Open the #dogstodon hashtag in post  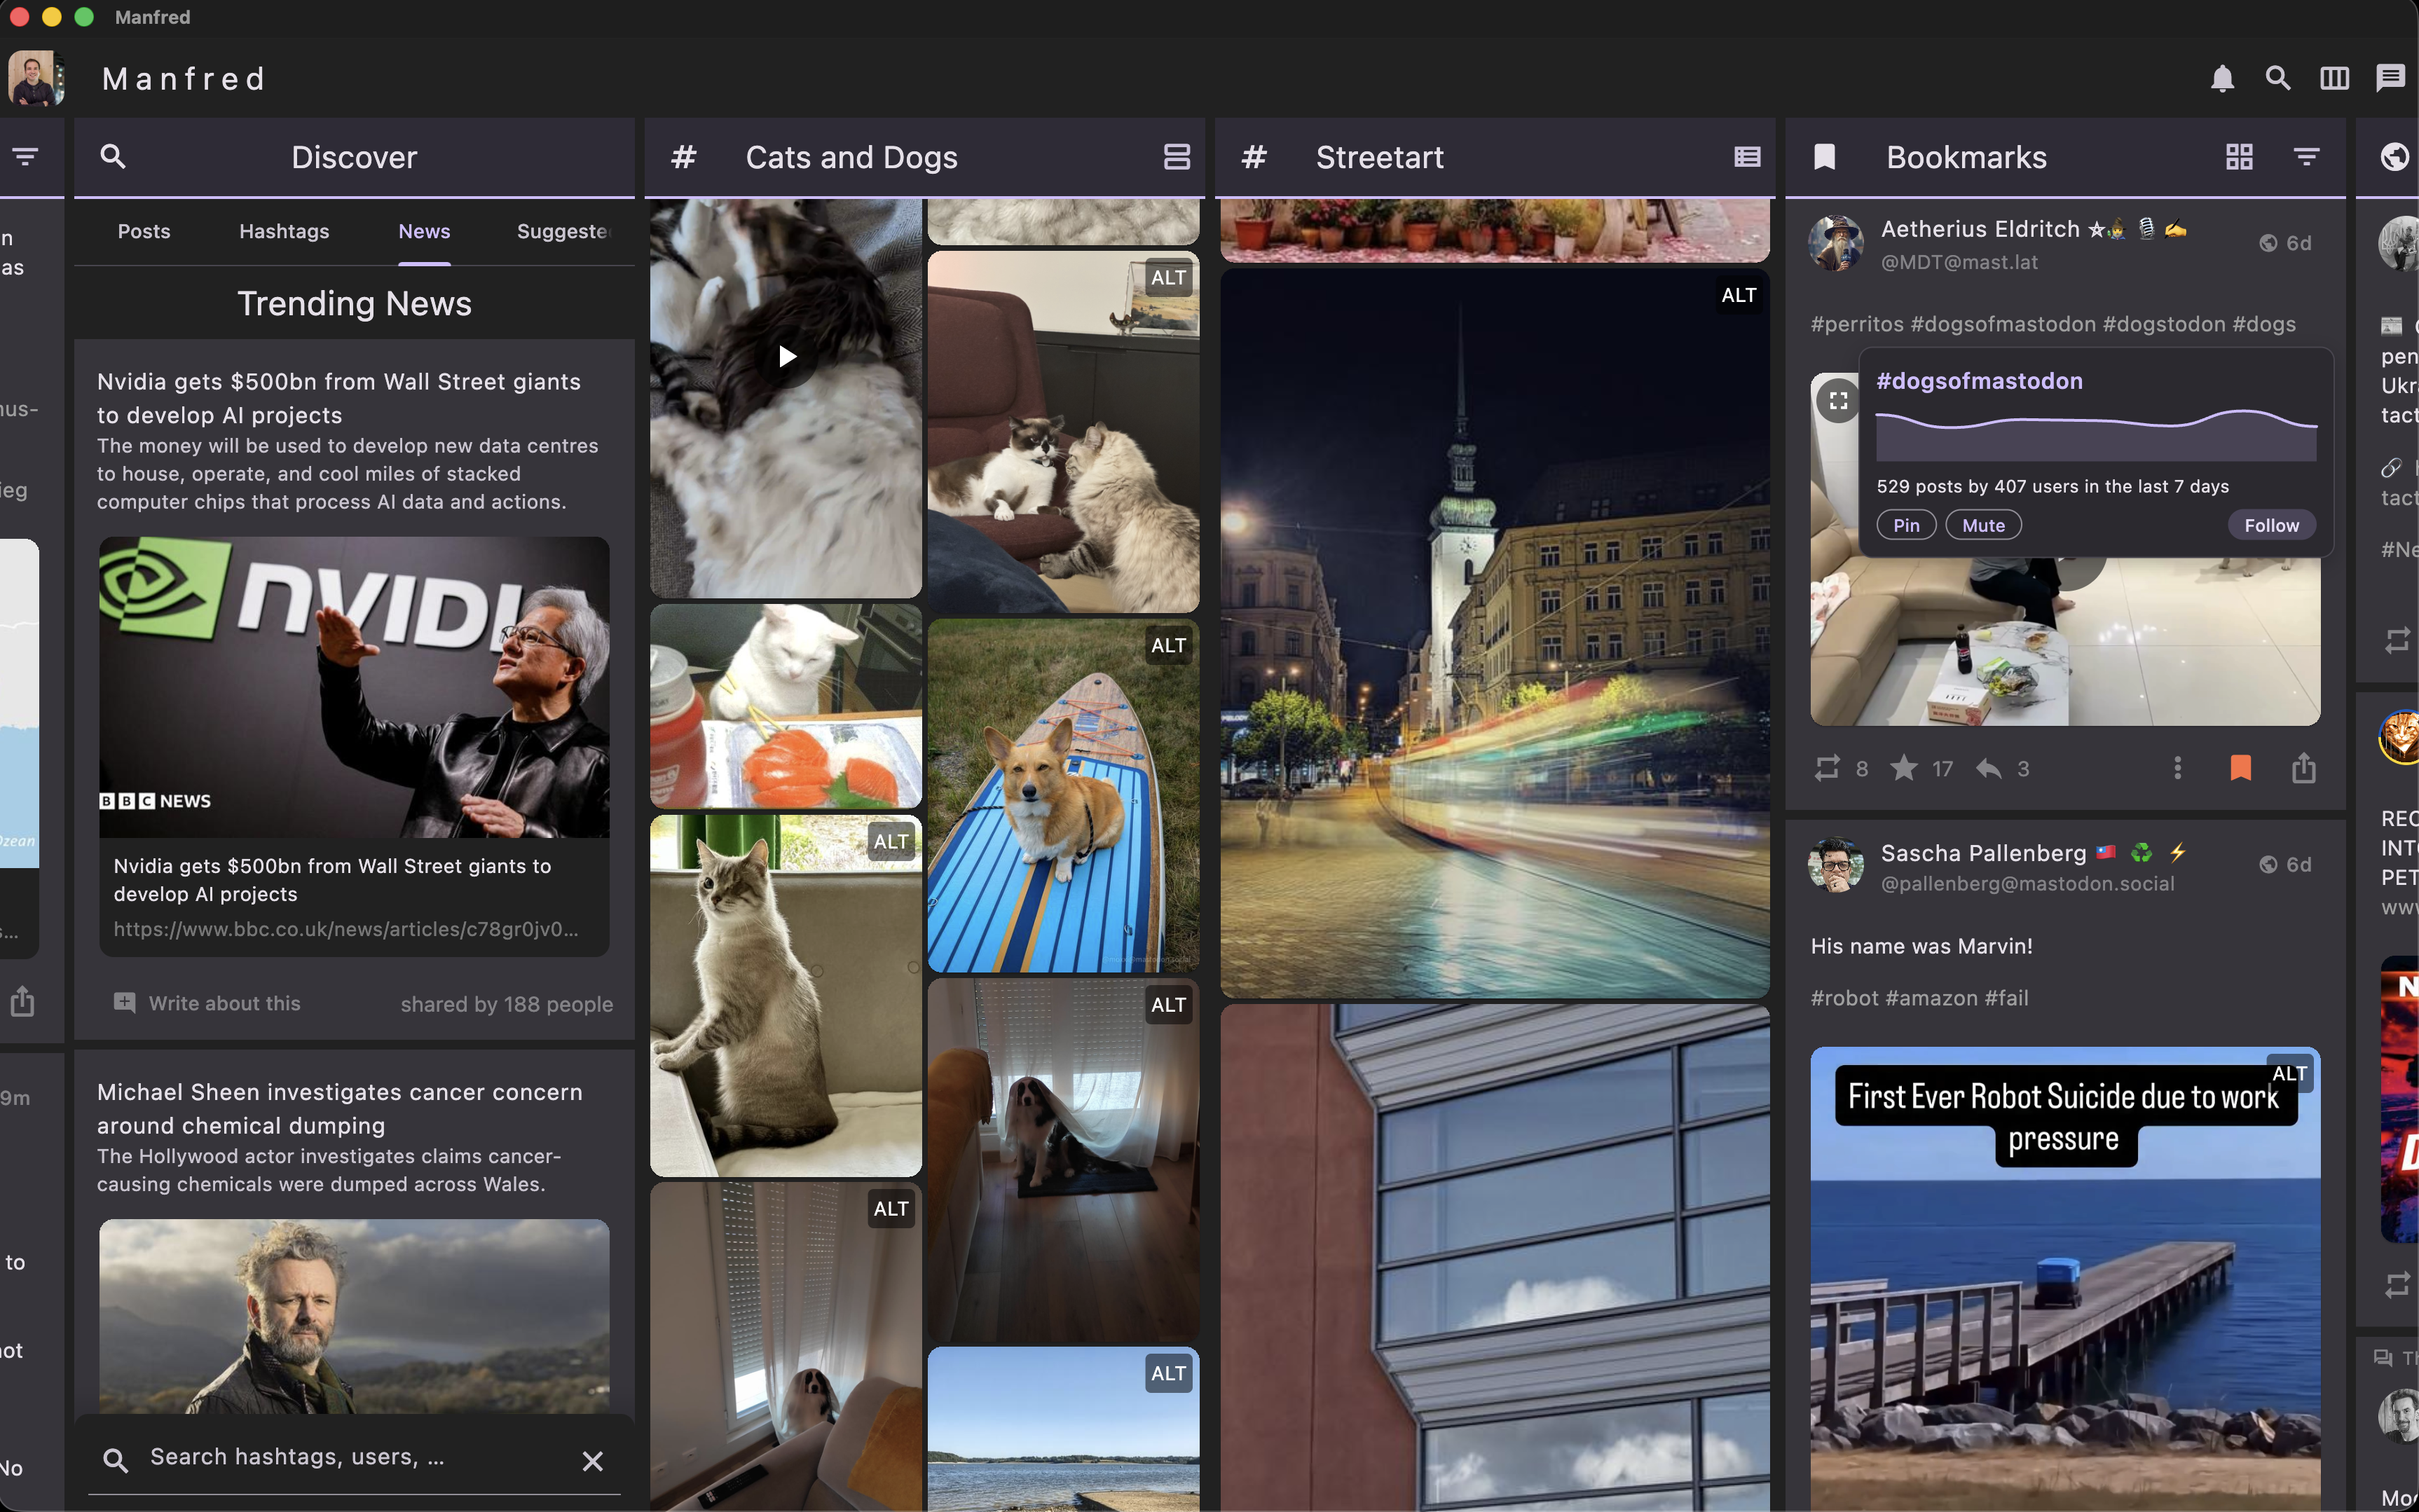click(2164, 324)
